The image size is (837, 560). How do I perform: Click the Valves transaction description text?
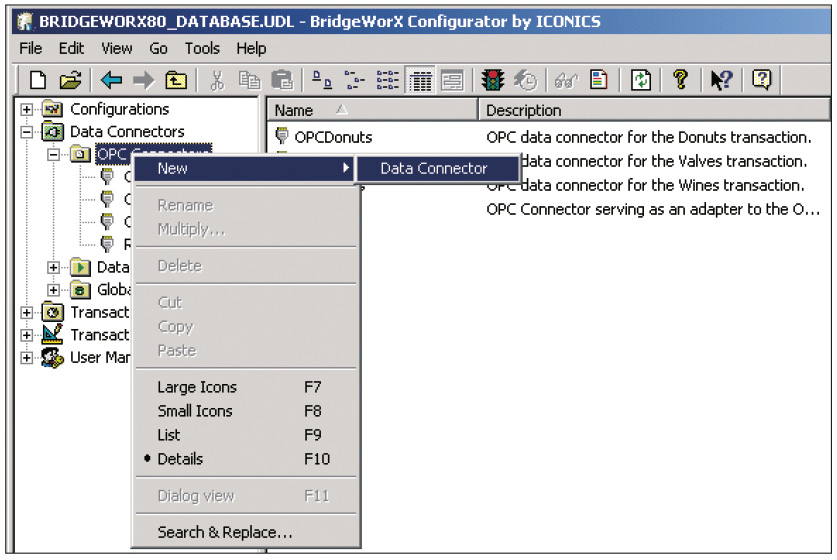point(664,161)
